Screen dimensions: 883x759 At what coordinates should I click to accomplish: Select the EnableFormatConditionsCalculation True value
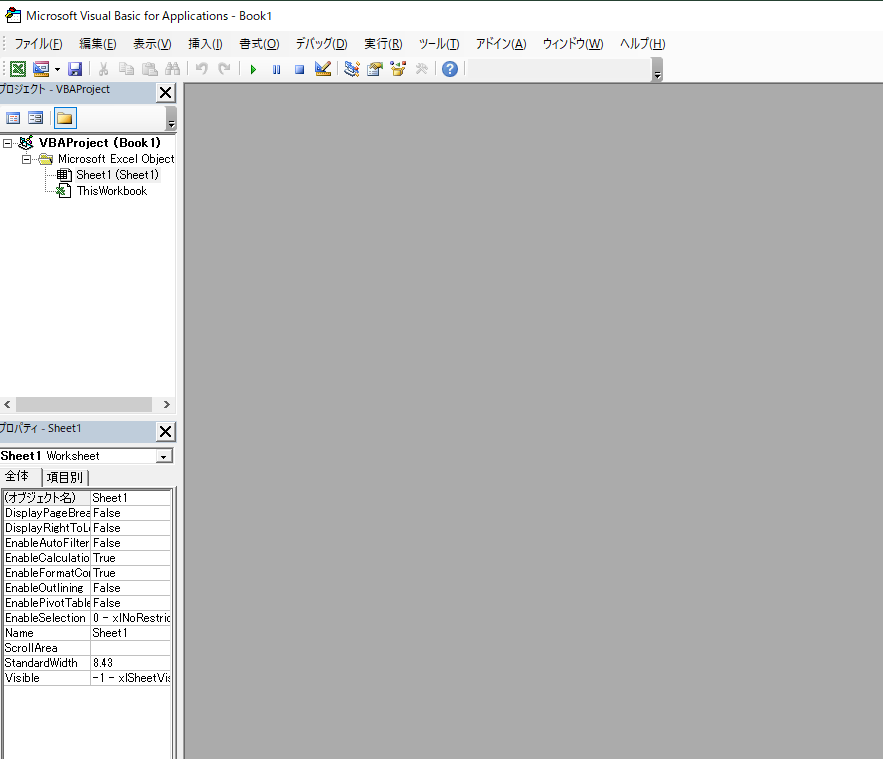tap(131, 573)
